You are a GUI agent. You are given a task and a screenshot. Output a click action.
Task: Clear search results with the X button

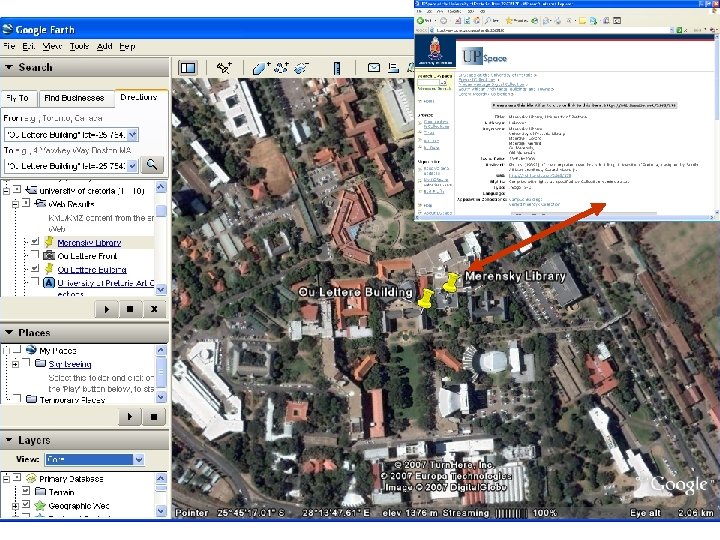154,309
